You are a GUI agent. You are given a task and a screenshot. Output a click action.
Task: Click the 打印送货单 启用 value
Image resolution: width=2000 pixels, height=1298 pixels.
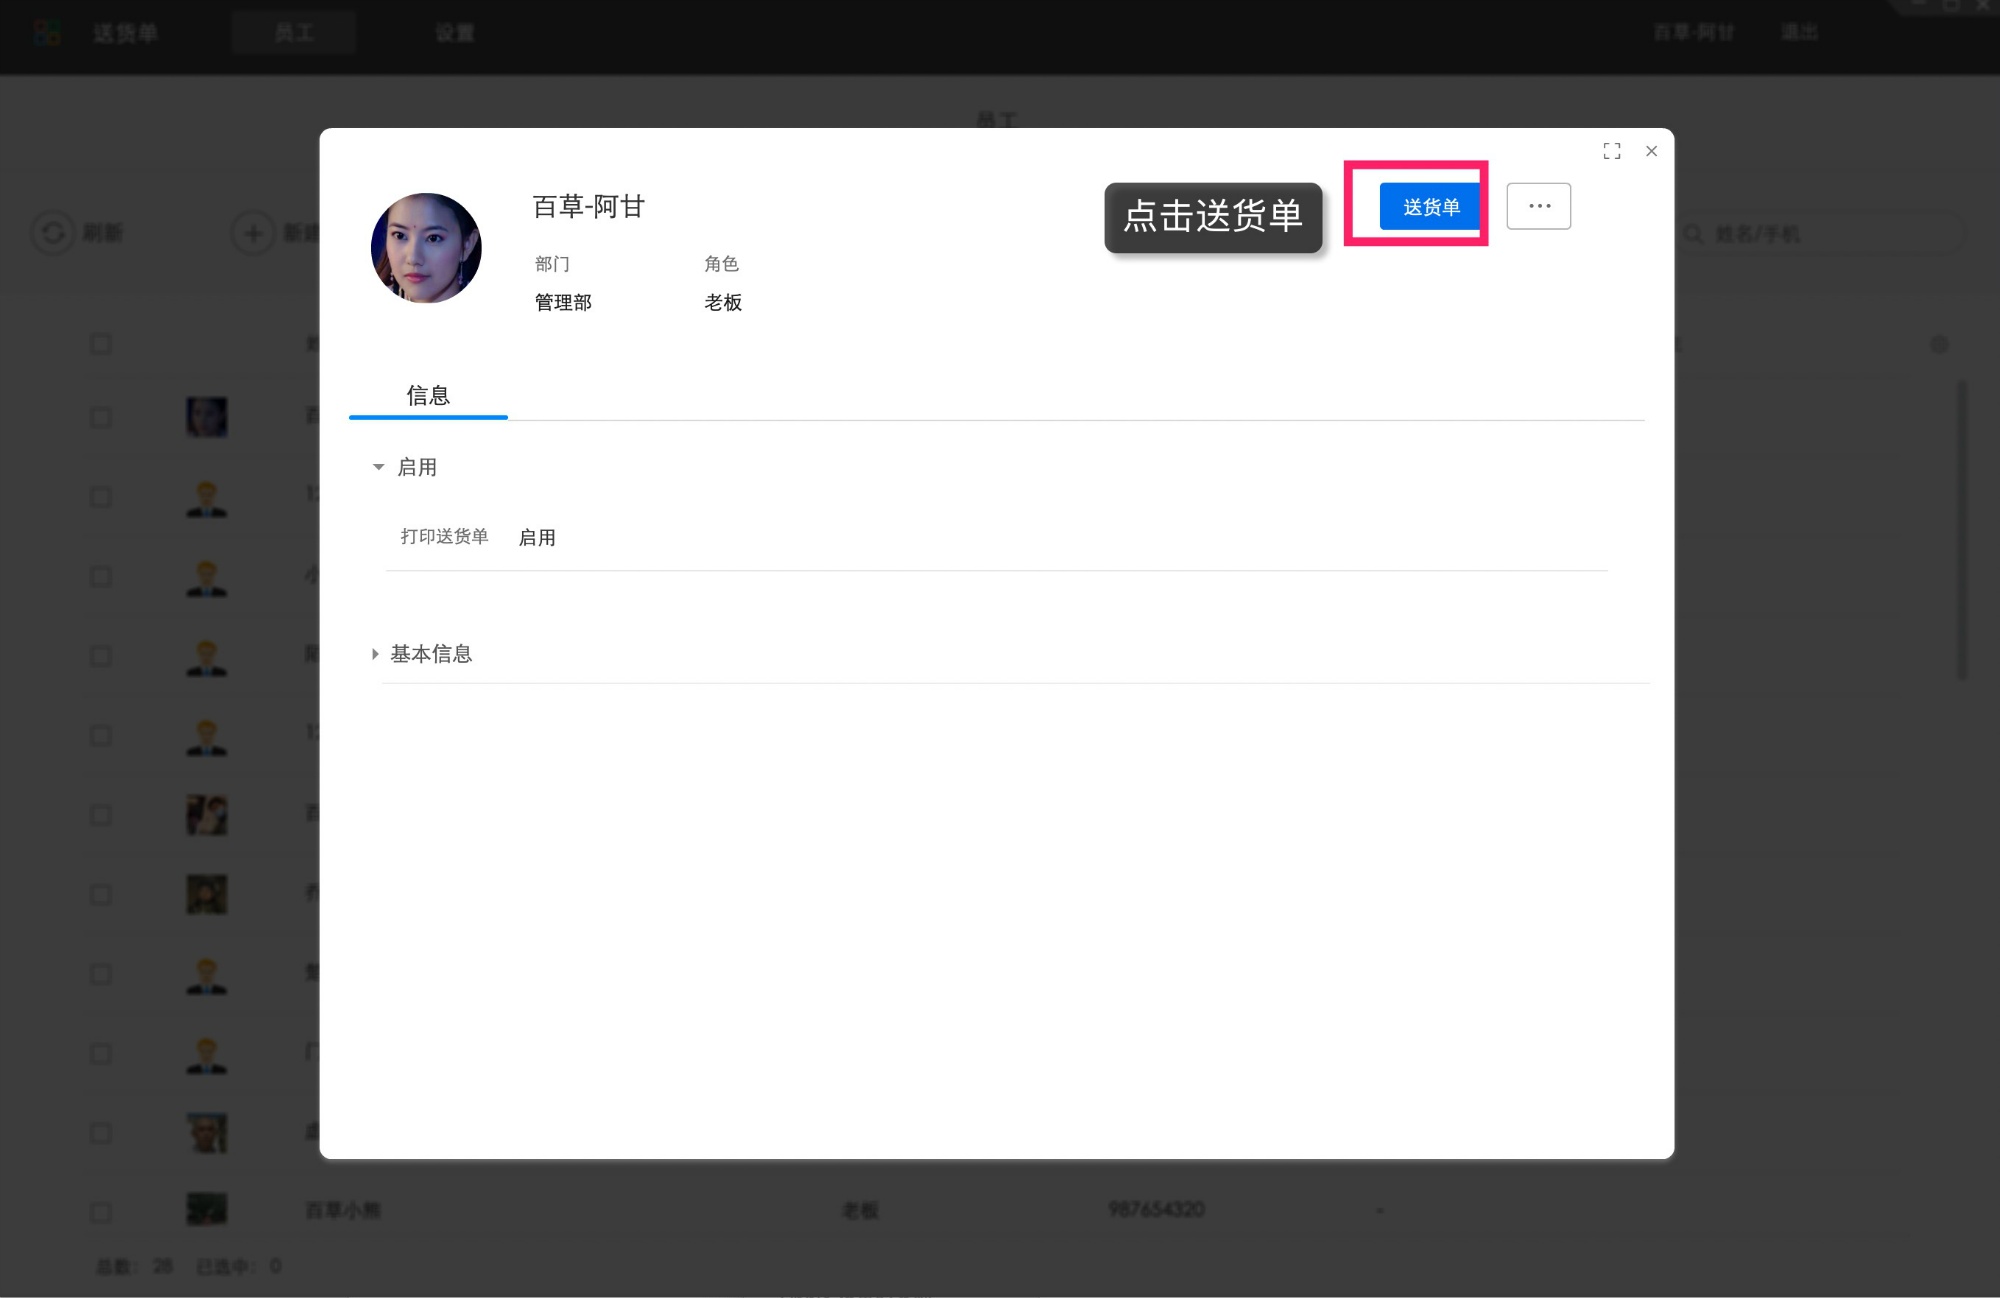click(x=537, y=538)
